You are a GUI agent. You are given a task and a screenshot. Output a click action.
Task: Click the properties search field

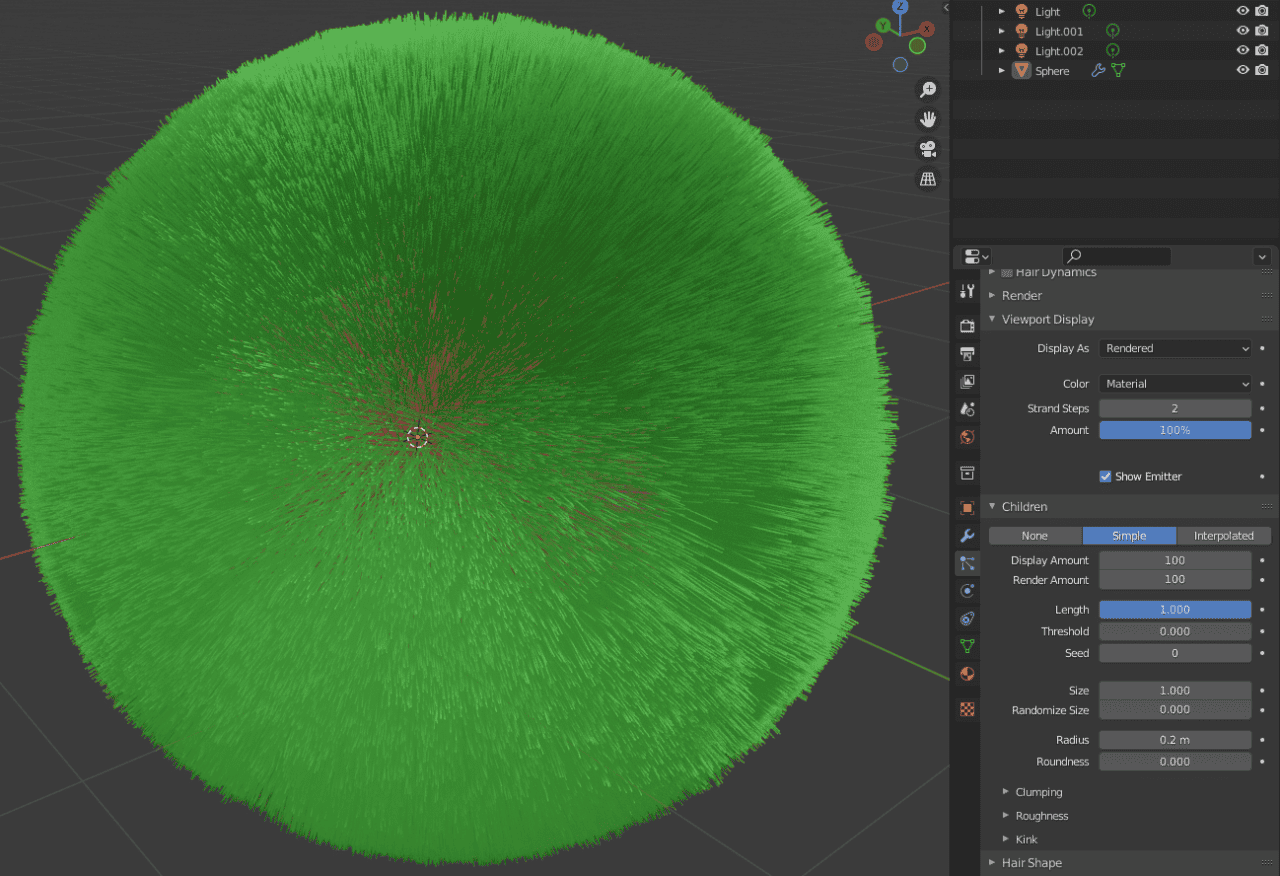pyautogui.click(x=1116, y=256)
